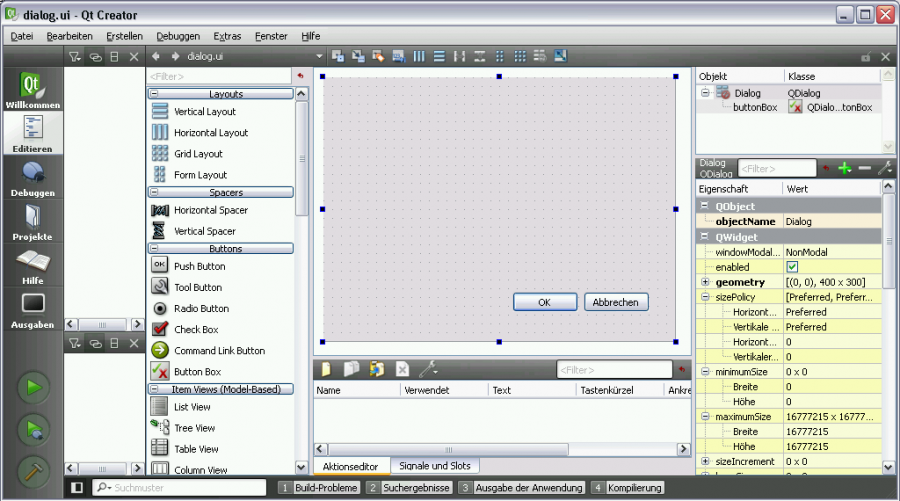Select Push Button widget in widget box
The width and height of the screenshot is (900, 501).
pyautogui.click(x=199, y=266)
